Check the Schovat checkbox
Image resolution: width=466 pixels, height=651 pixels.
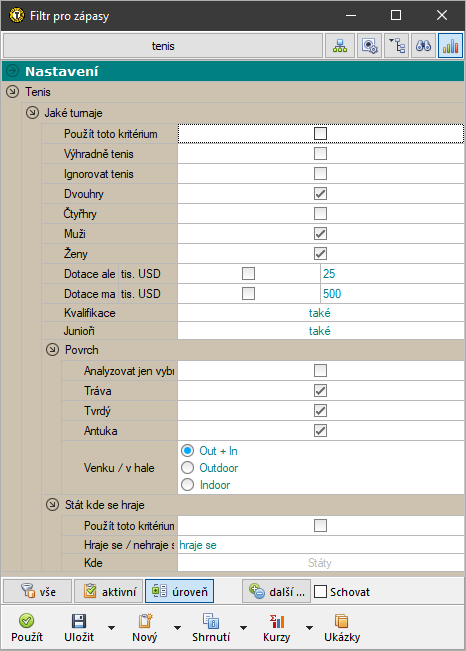(320, 592)
